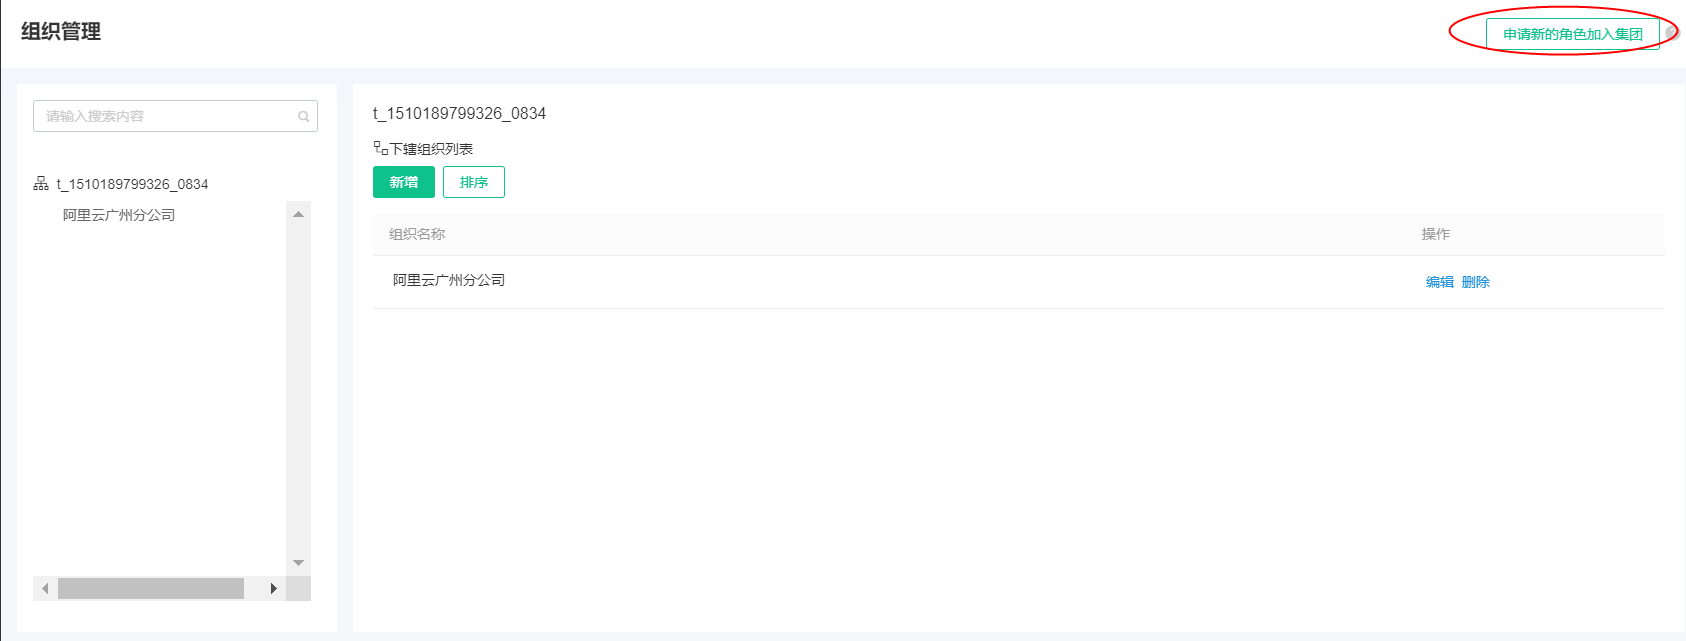The image size is (1686, 641).
Task: Edit 阿里云广州分公司 via 编辑 link
Action: click(x=1439, y=282)
